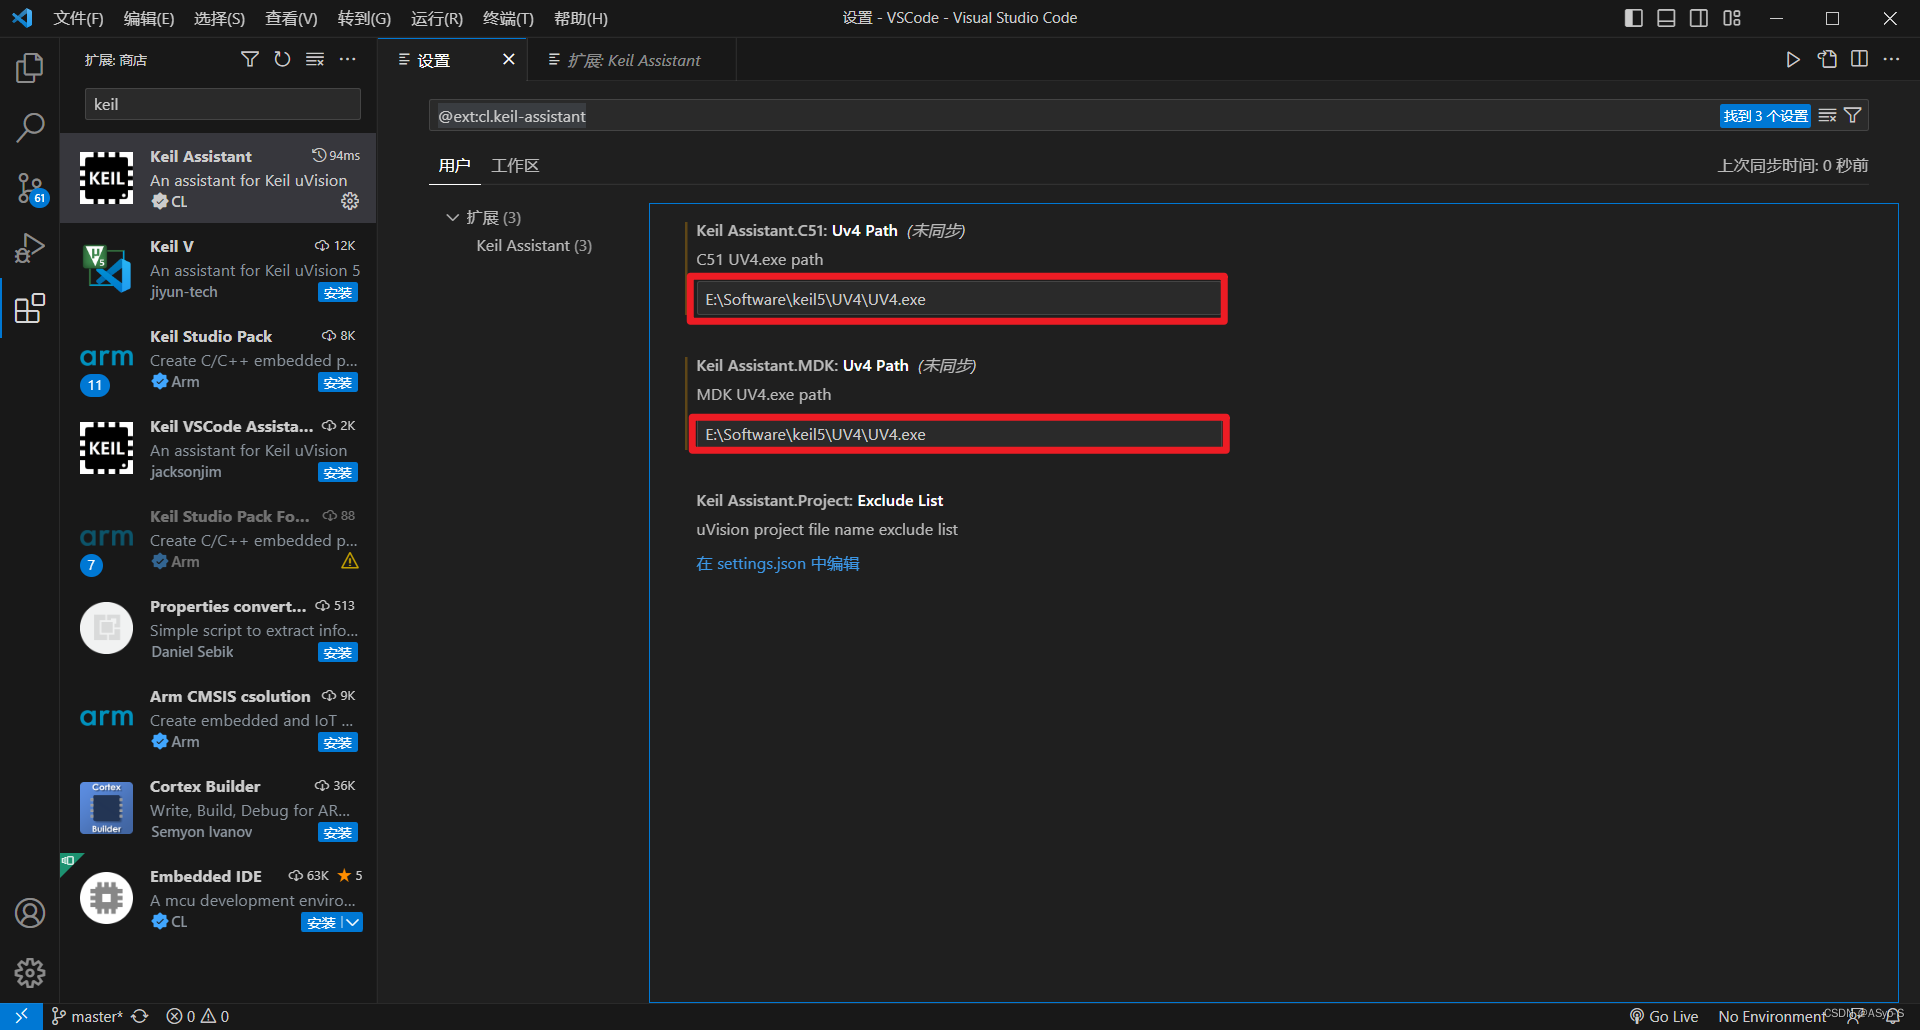
Task: Open the Explorer view in activity bar
Action: pos(30,68)
